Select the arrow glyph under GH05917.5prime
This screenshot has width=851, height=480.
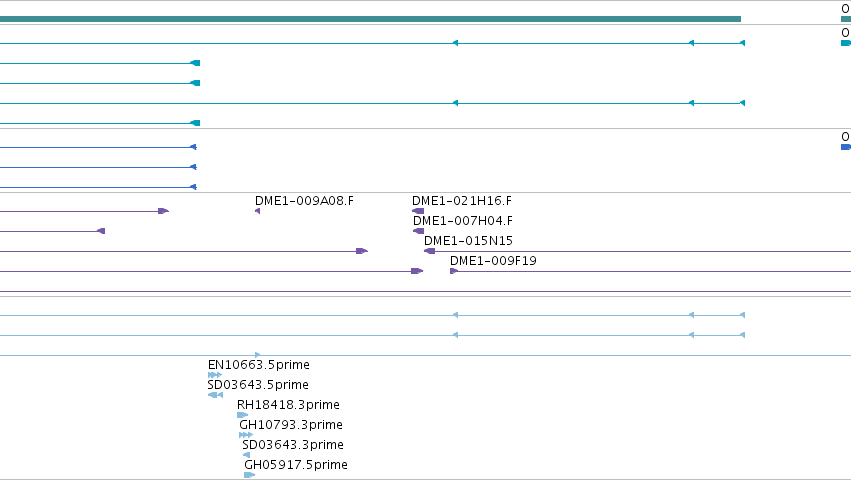click(x=250, y=476)
